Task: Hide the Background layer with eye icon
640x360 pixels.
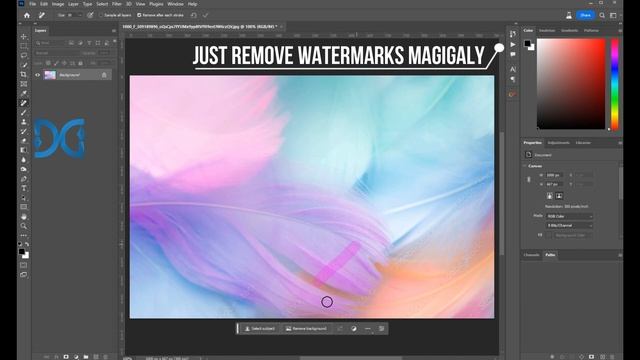Action: click(x=37, y=75)
